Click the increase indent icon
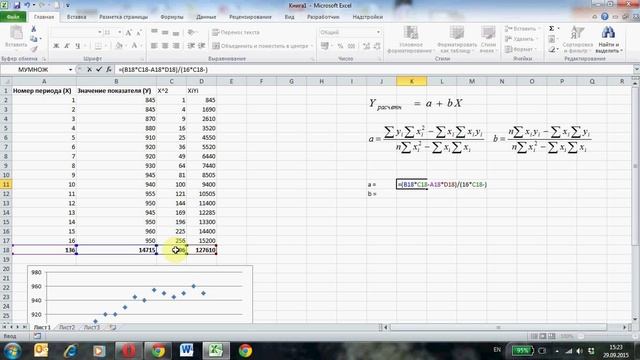 tap(201, 46)
